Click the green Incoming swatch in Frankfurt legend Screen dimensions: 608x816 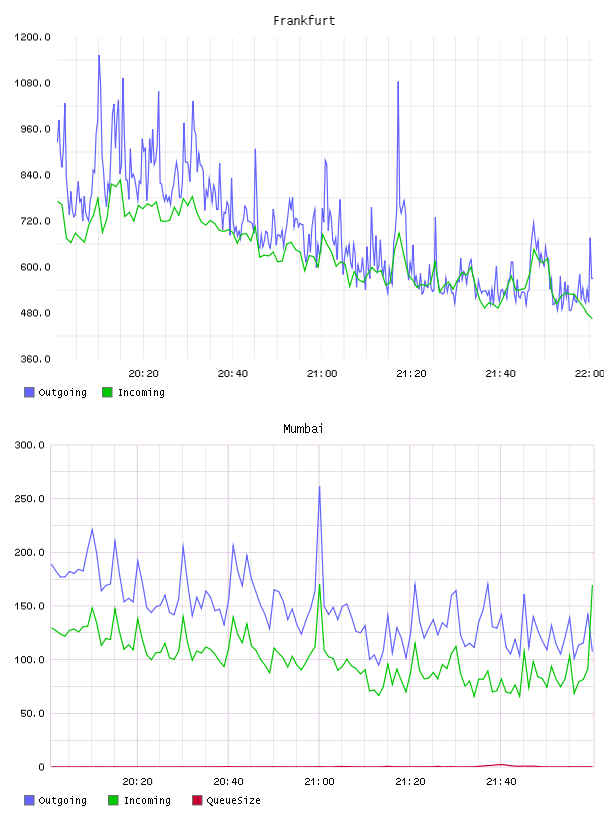[x=107, y=392]
